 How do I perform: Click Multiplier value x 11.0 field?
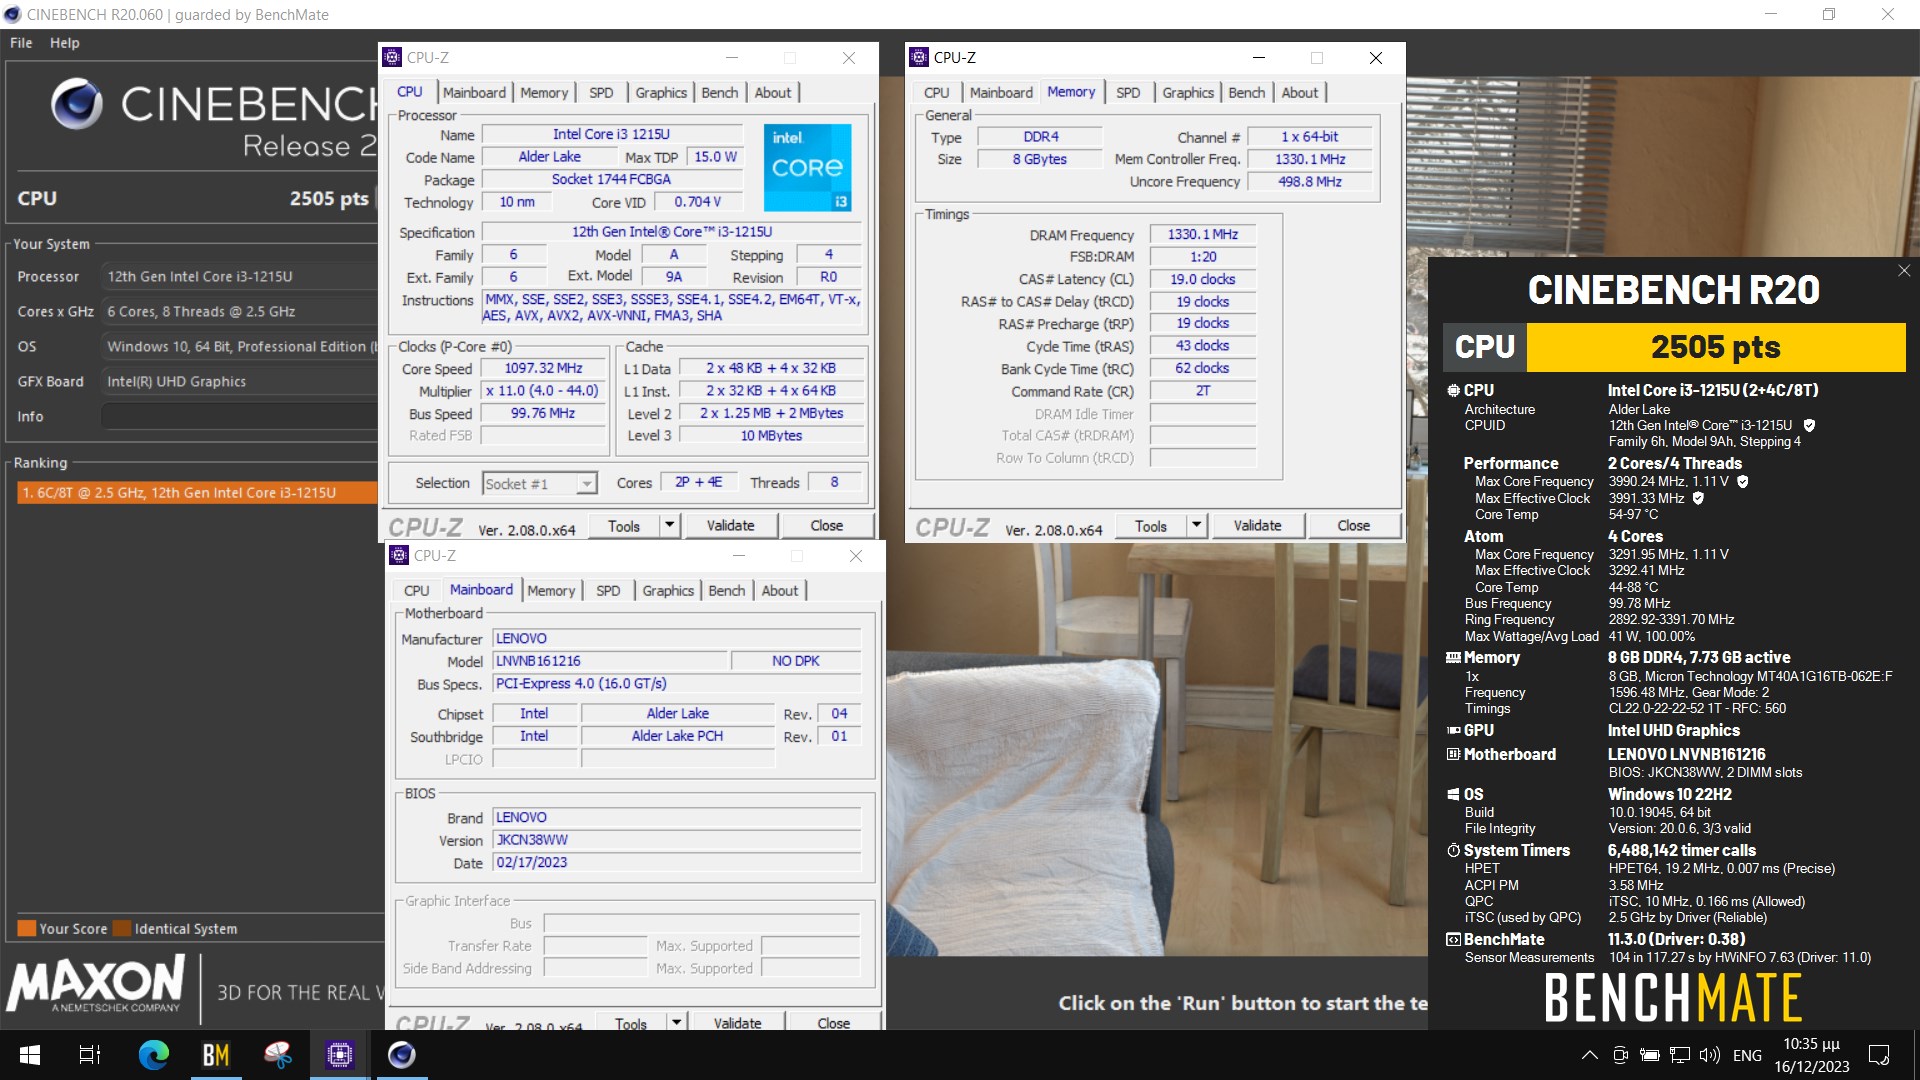[543, 391]
